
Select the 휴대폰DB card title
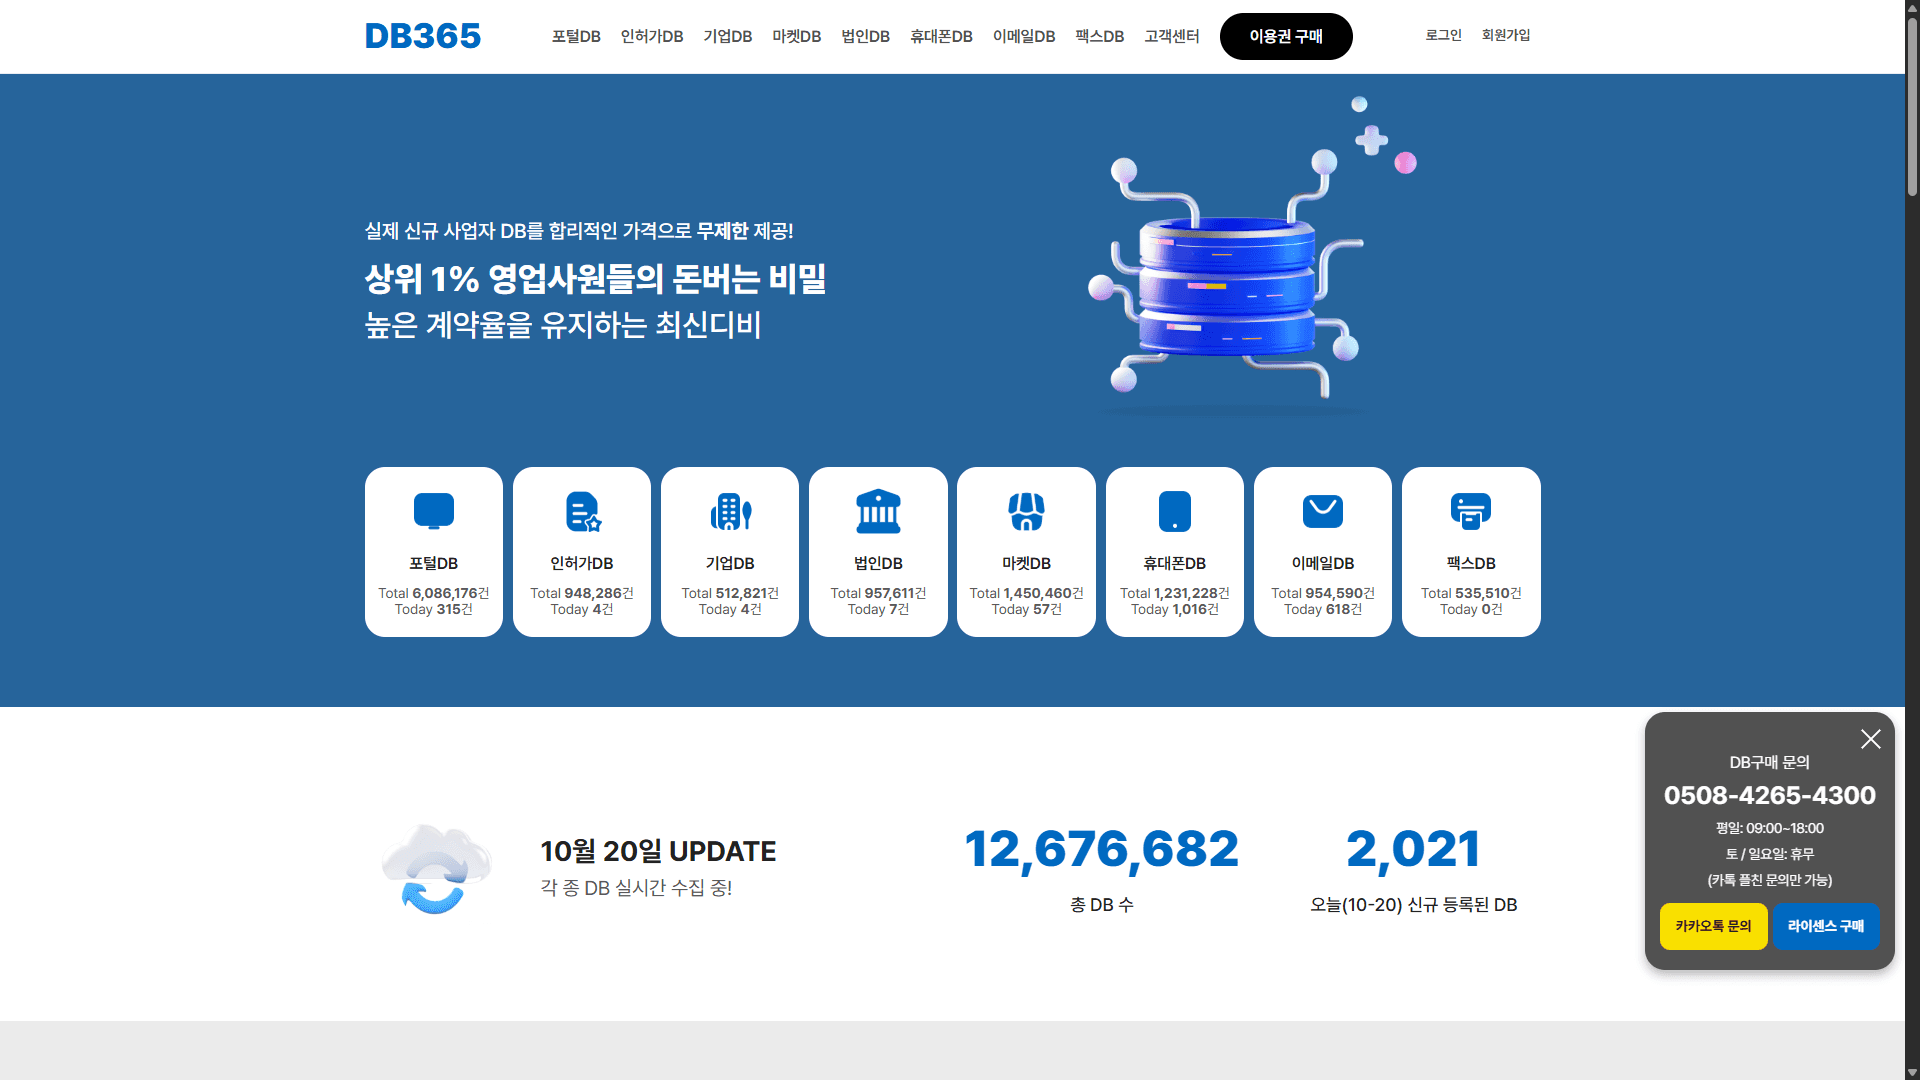(1175, 563)
